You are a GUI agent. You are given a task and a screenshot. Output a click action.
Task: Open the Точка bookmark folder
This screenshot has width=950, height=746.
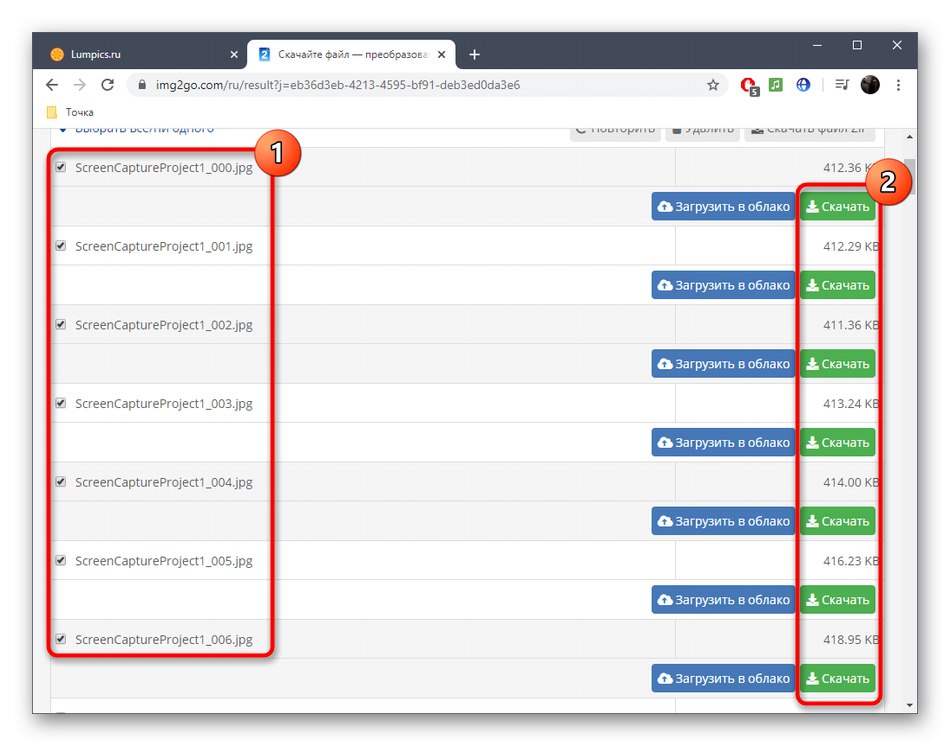pos(70,112)
